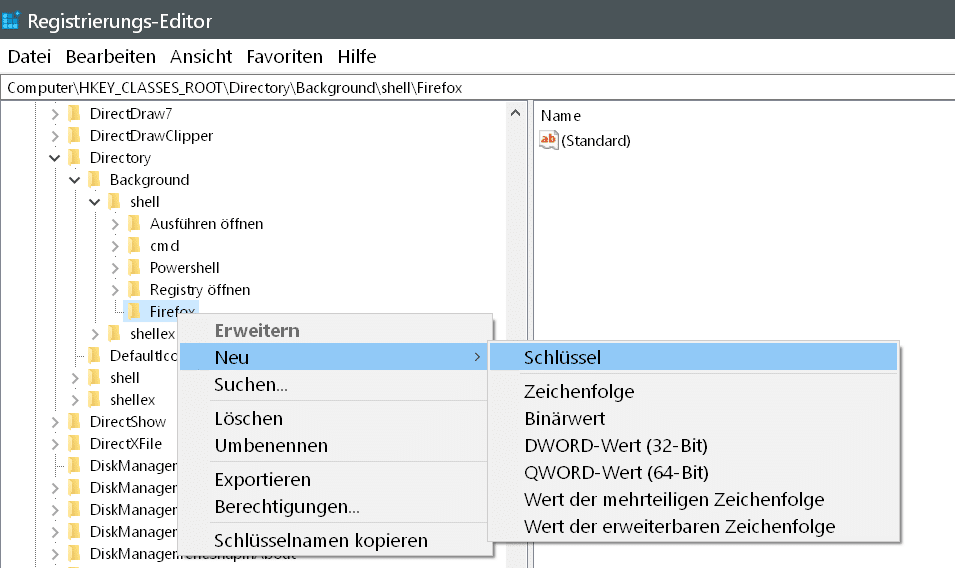The width and height of the screenshot is (955, 568).
Task: Choose Schlüsselnamen kopieren from context menu
Action: pyautogui.click(x=320, y=541)
